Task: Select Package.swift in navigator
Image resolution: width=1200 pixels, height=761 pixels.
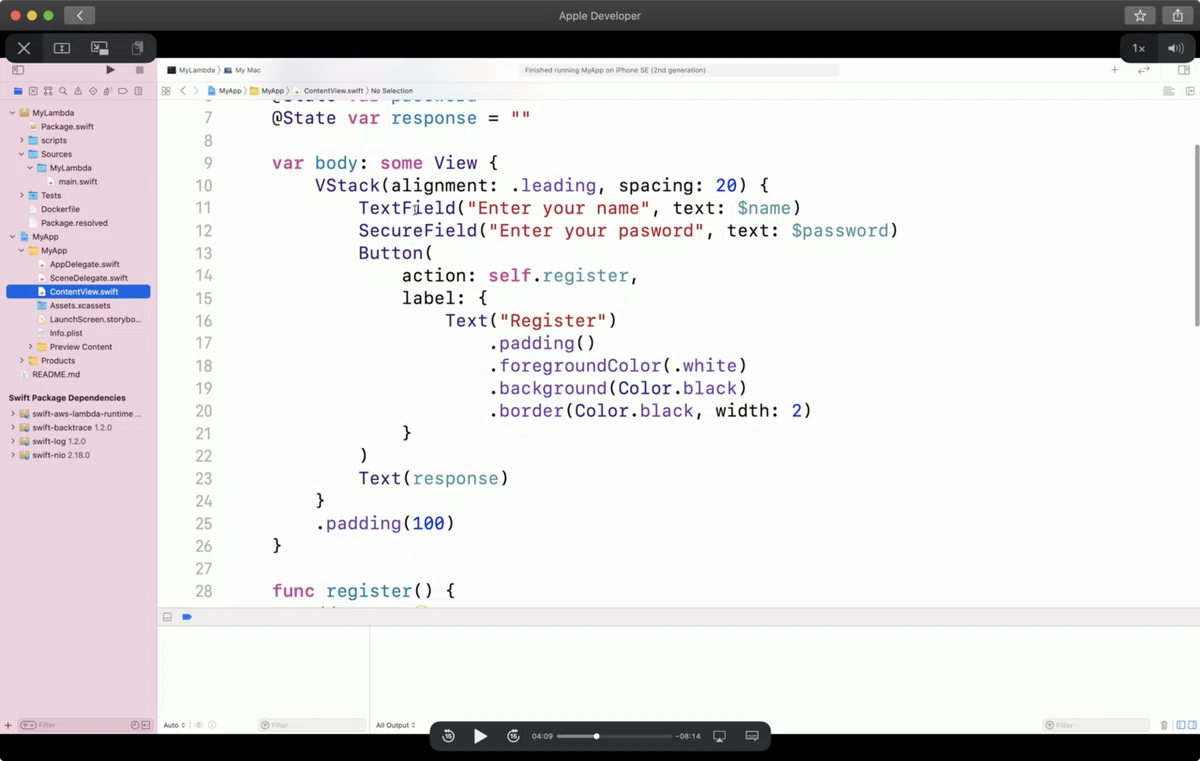Action: tap(66, 127)
